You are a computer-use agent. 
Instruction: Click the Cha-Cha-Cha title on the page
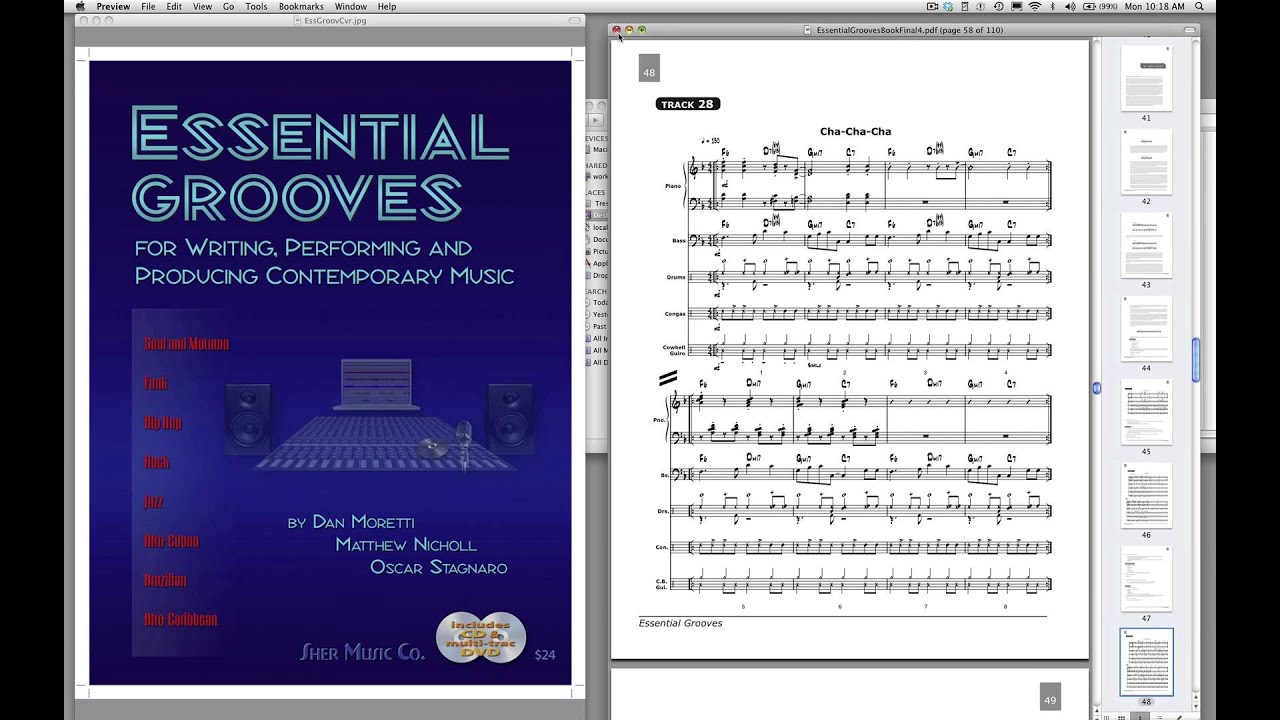click(x=855, y=131)
